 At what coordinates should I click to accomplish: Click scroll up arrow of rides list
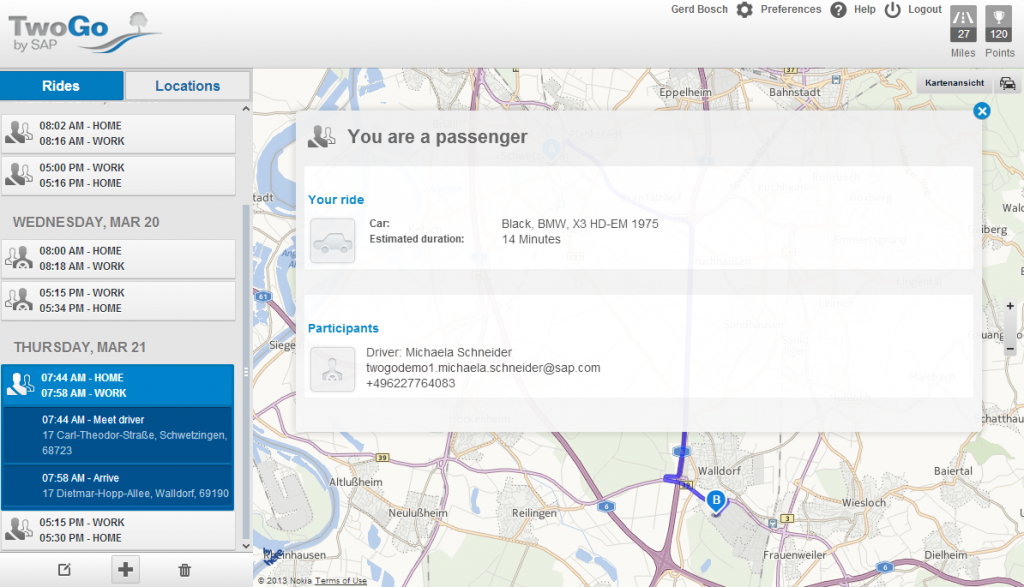[246, 108]
